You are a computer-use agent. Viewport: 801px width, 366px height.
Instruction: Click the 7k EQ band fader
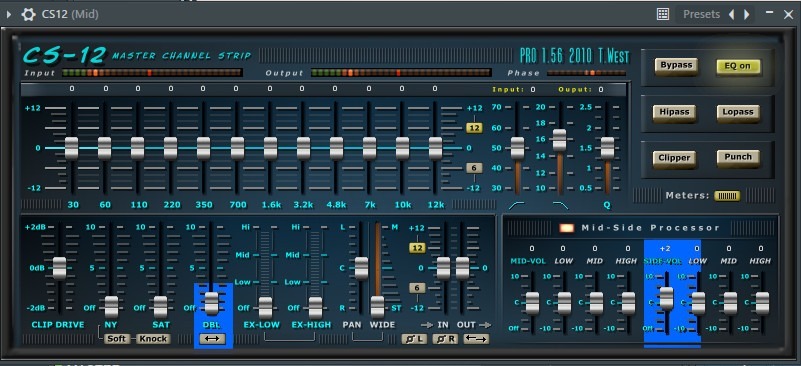369,148
